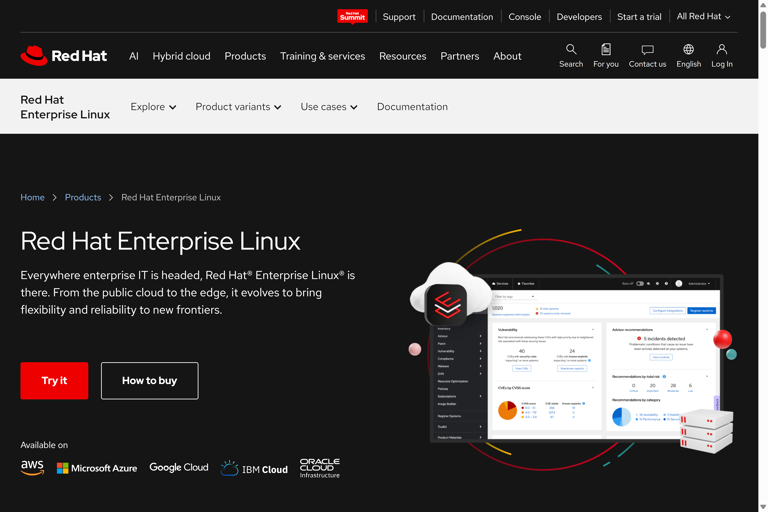Click the Oracle Cloud Infrastructure logo
The image size is (768, 512).
coord(320,468)
